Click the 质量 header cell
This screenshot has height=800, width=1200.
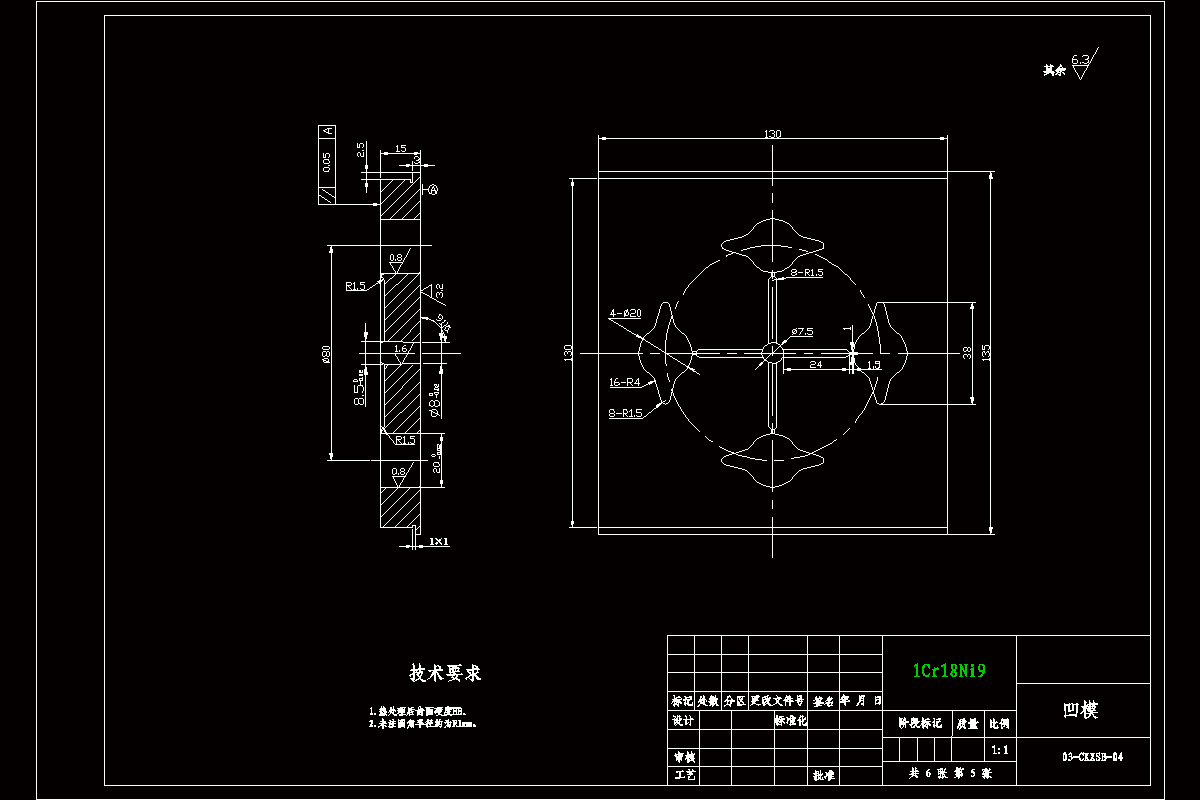click(968, 723)
